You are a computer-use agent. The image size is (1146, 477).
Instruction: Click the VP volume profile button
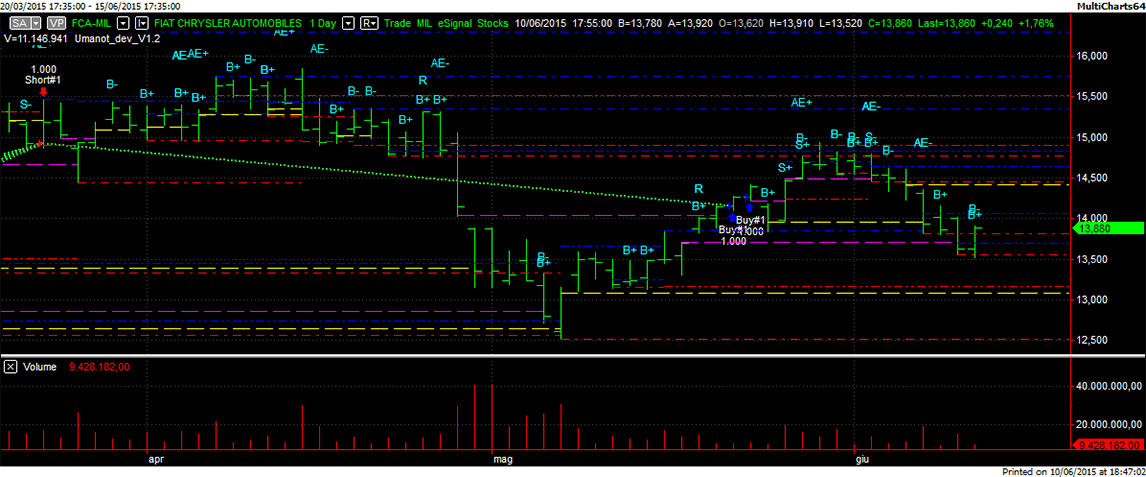57,21
